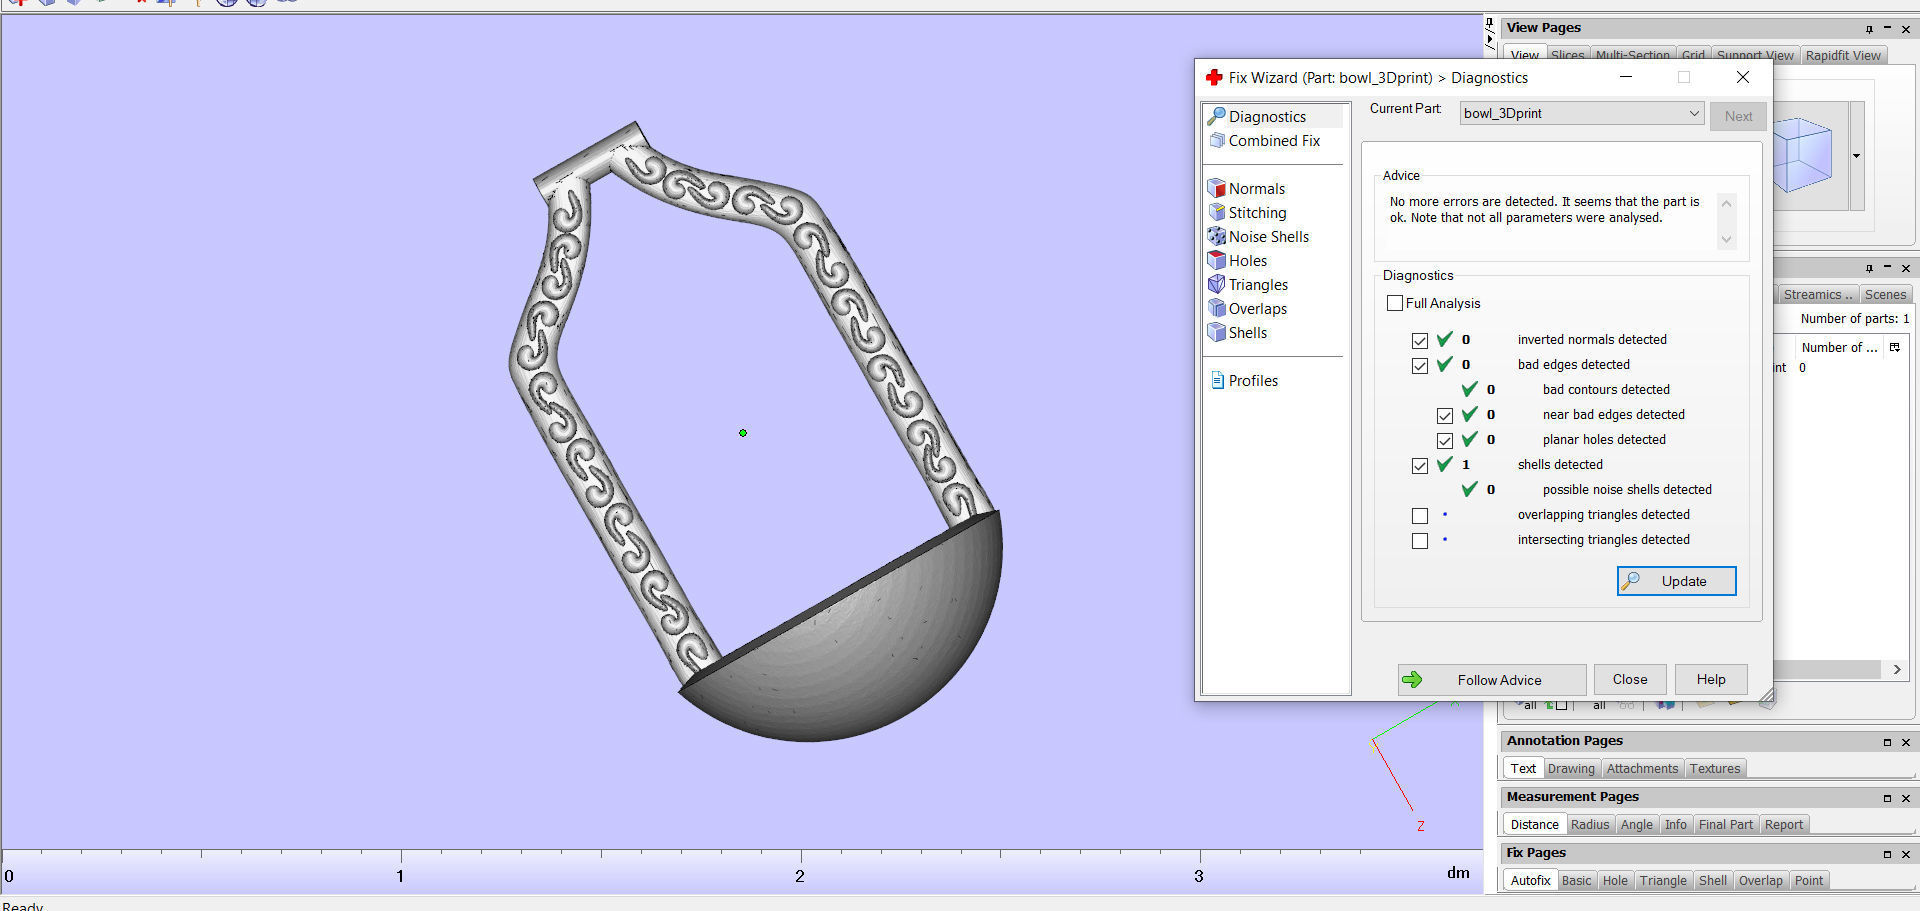This screenshot has height=911, width=1920.
Task: Open the Current Part dropdown
Action: (x=1582, y=113)
